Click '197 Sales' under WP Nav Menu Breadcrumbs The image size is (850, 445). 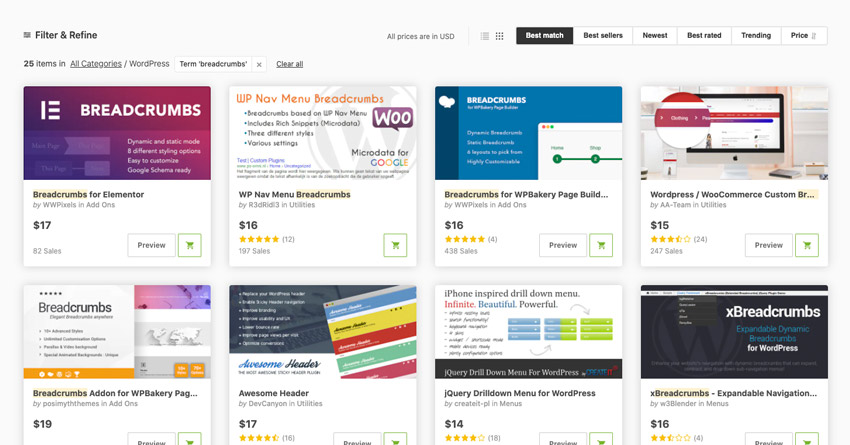254,251
